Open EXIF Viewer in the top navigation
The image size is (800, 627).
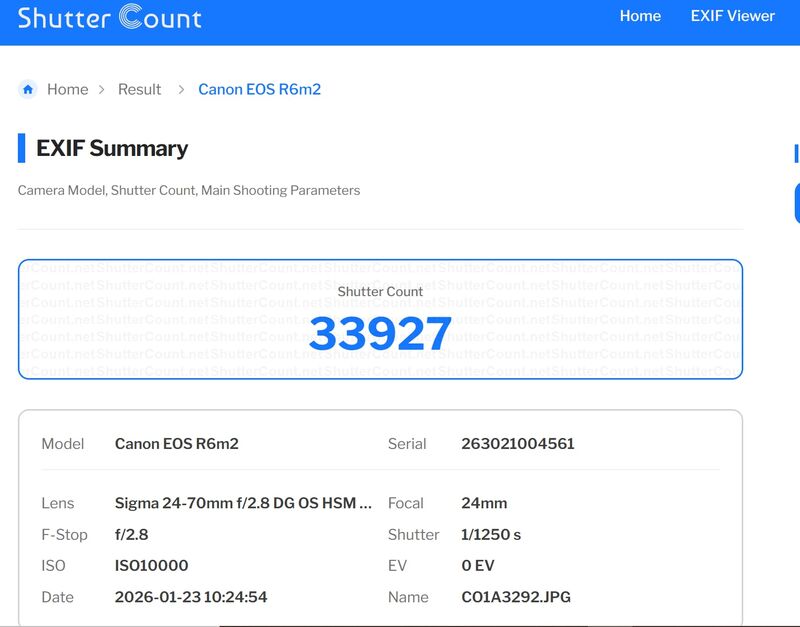point(732,16)
